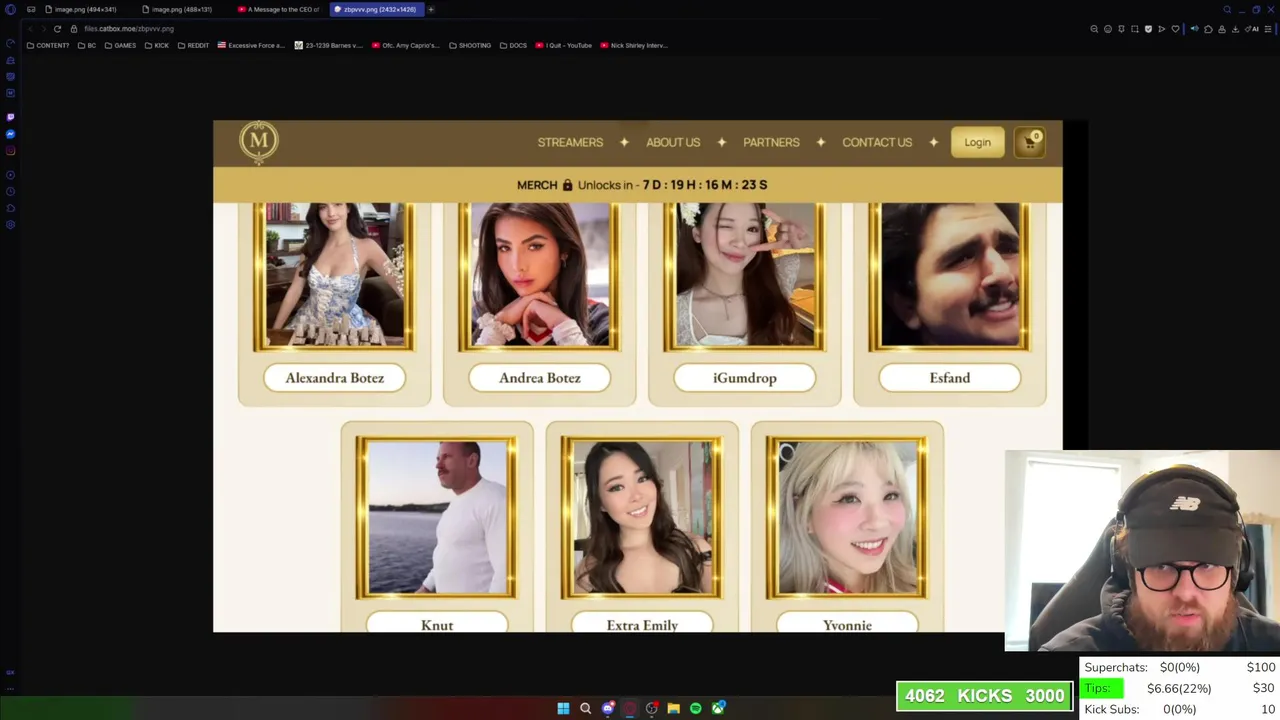This screenshot has width=1280, height=720.
Task: Open the extensions cube icon
Action: [x=1208, y=29]
